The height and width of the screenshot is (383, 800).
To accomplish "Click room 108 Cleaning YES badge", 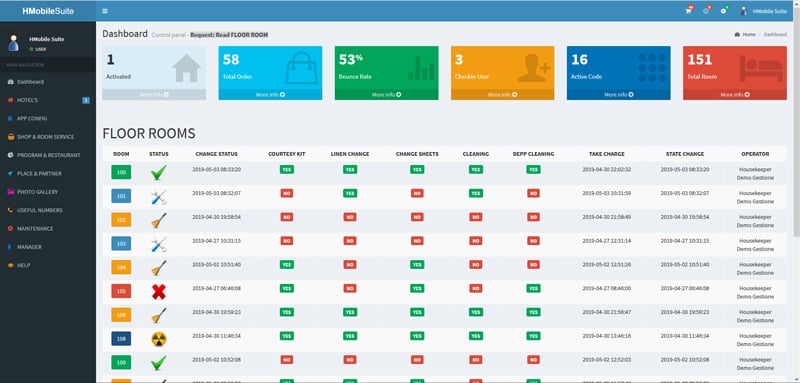I will tap(476, 336).
